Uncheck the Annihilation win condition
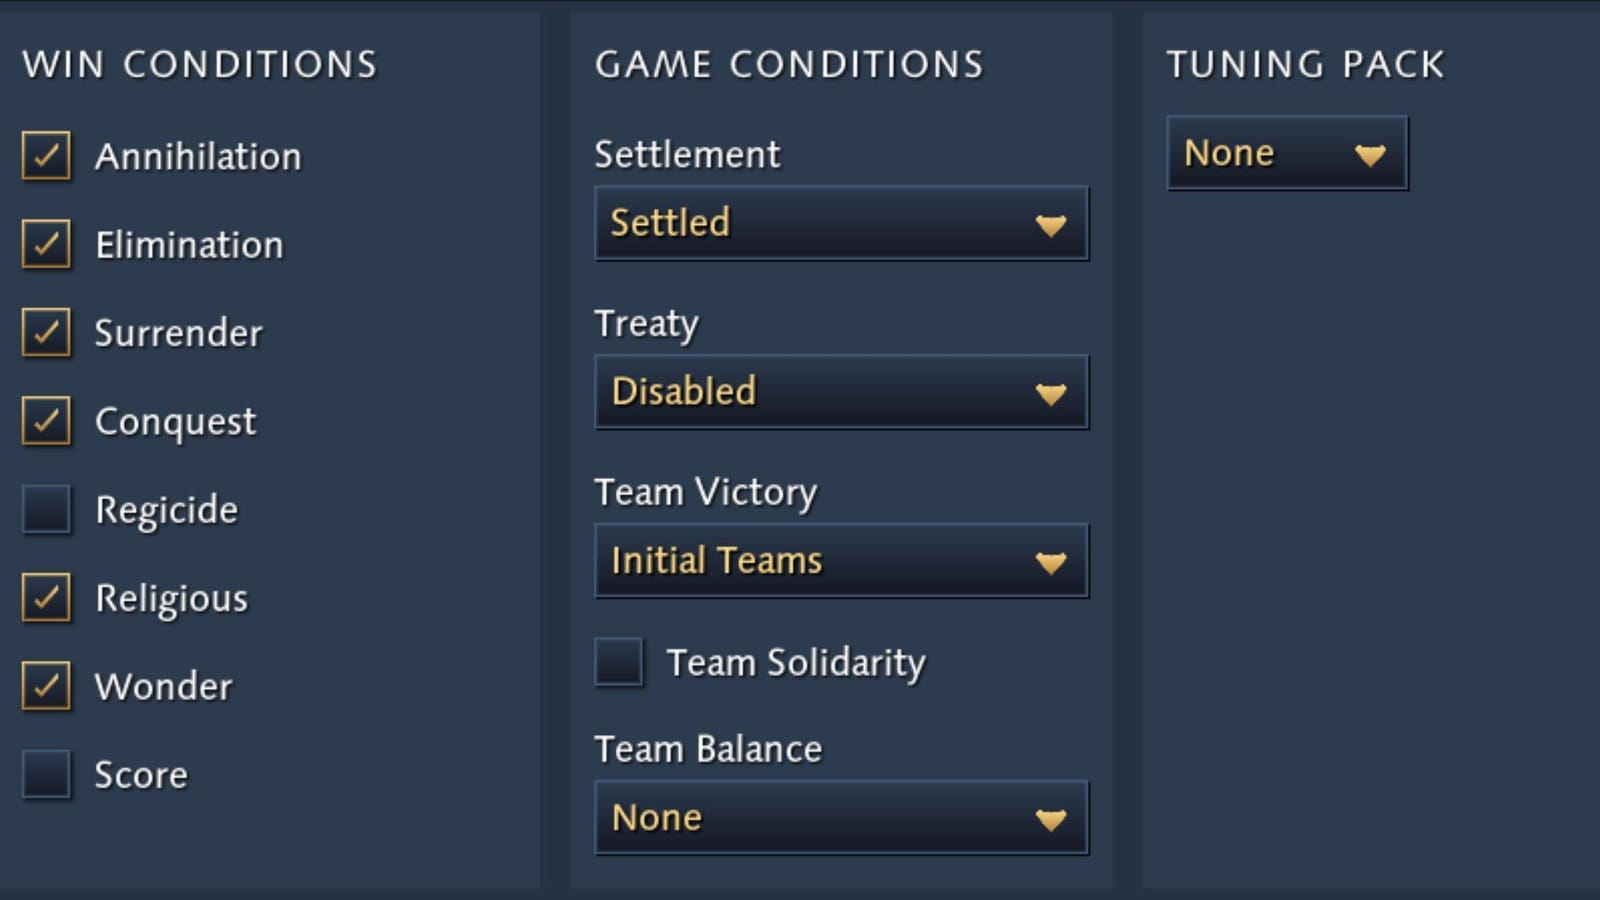 [x=46, y=156]
